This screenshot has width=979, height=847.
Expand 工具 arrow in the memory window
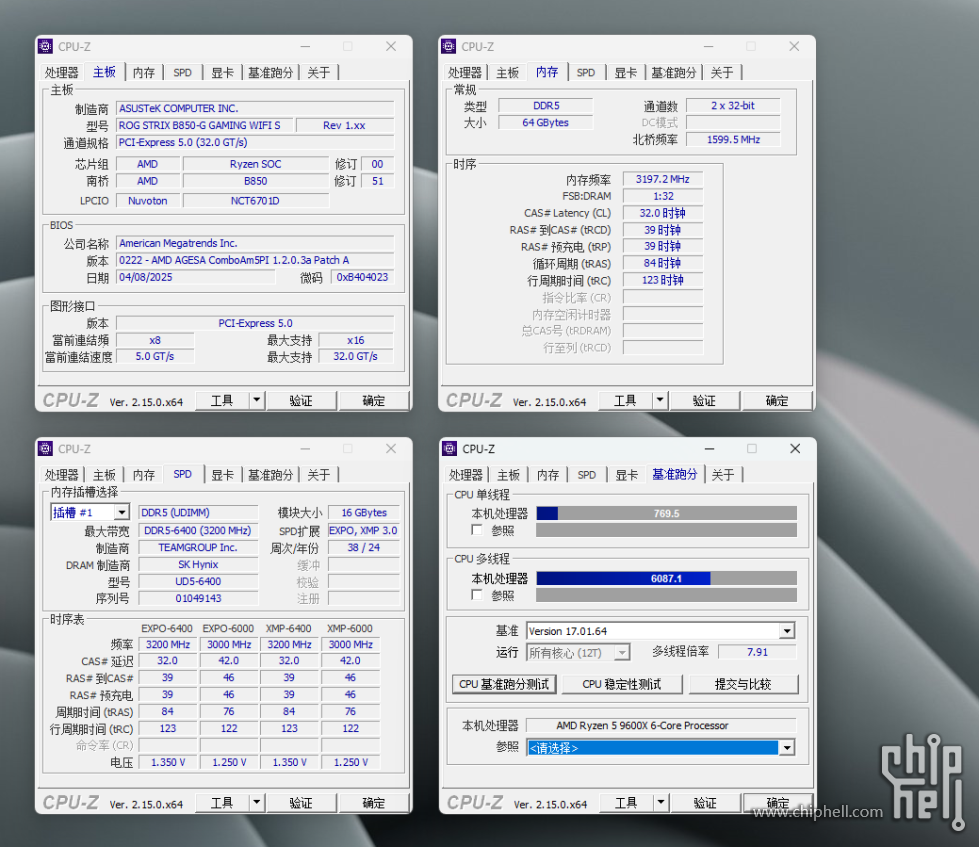click(660, 400)
